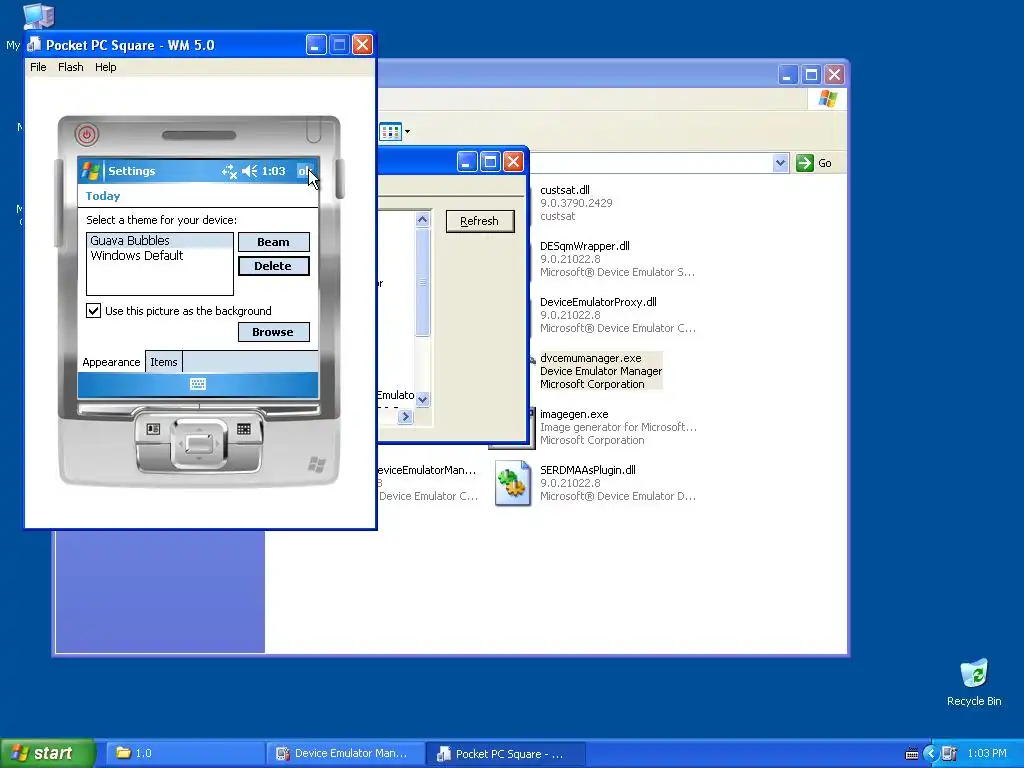Click the Windows logo throbber in Explorer
This screenshot has width=1024, height=768.
tap(827, 99)
